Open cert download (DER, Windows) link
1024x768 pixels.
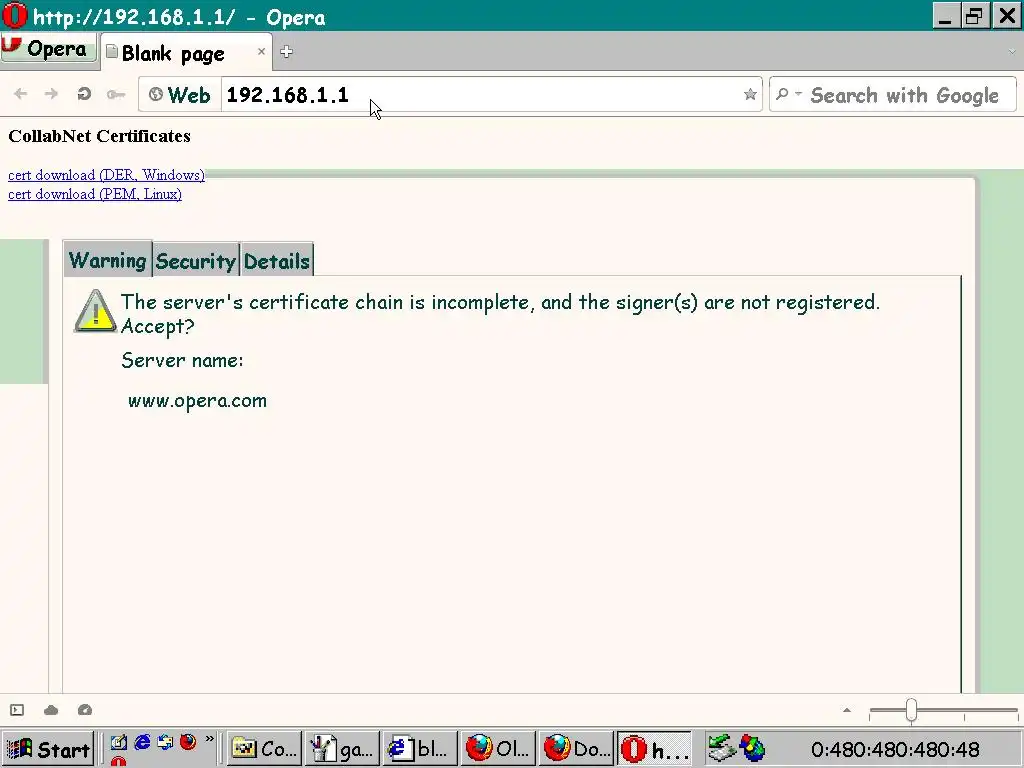coord(106,175)
